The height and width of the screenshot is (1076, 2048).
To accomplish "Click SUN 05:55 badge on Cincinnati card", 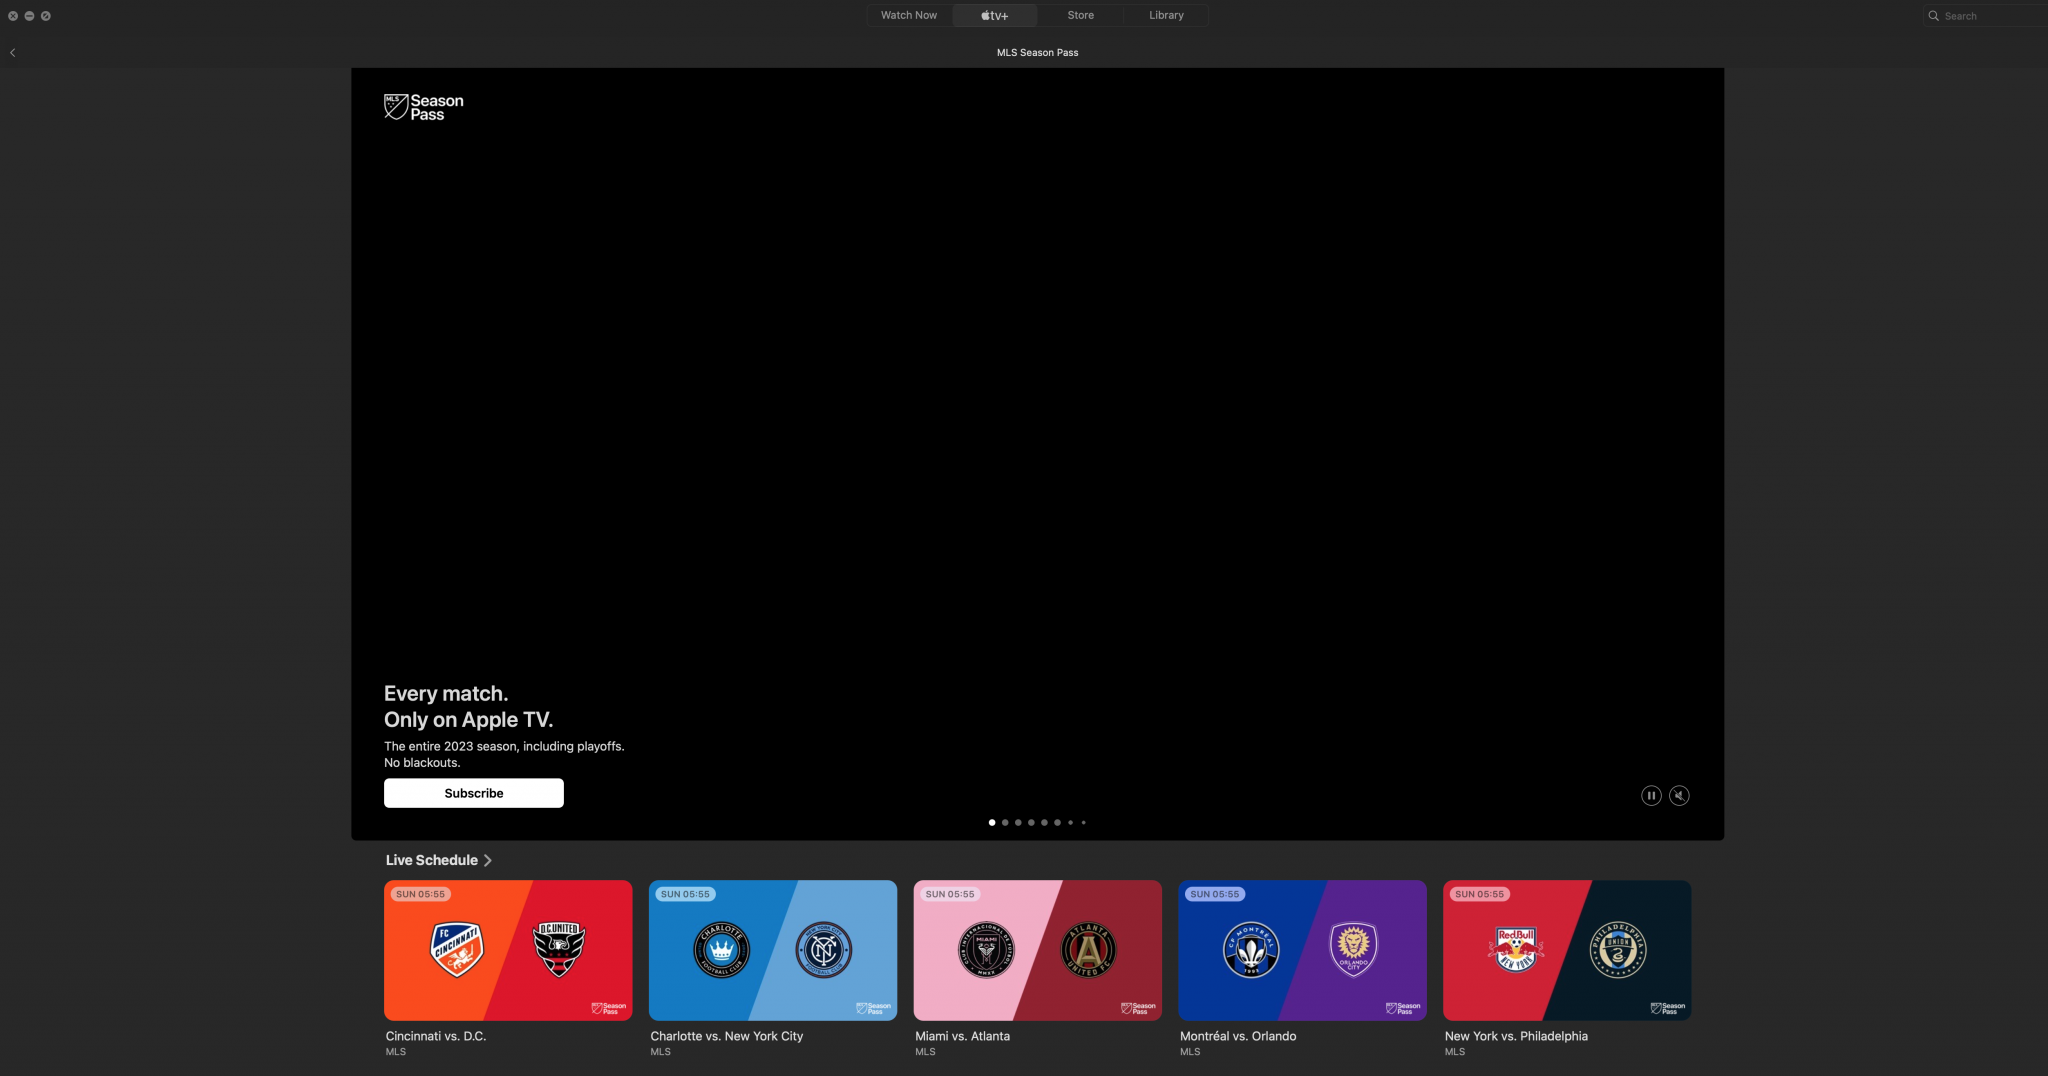I will tap(420, 894).
